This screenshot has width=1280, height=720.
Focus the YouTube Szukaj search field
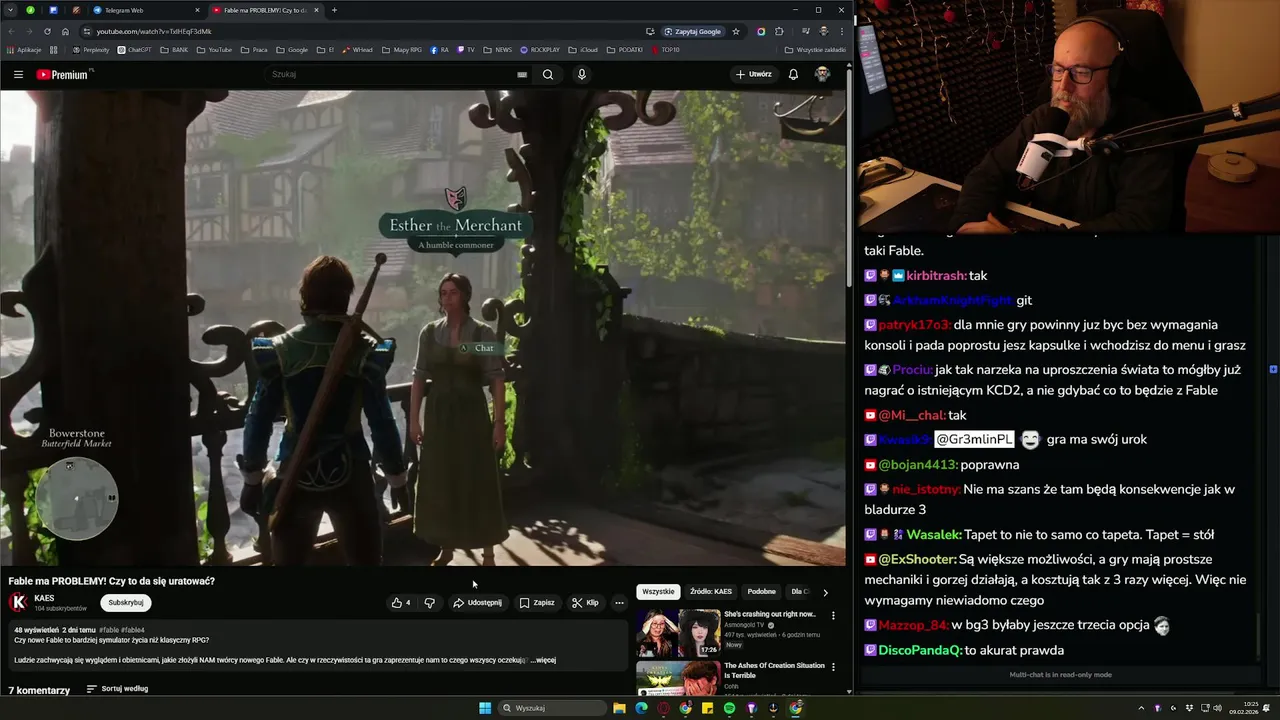point(390,74)
